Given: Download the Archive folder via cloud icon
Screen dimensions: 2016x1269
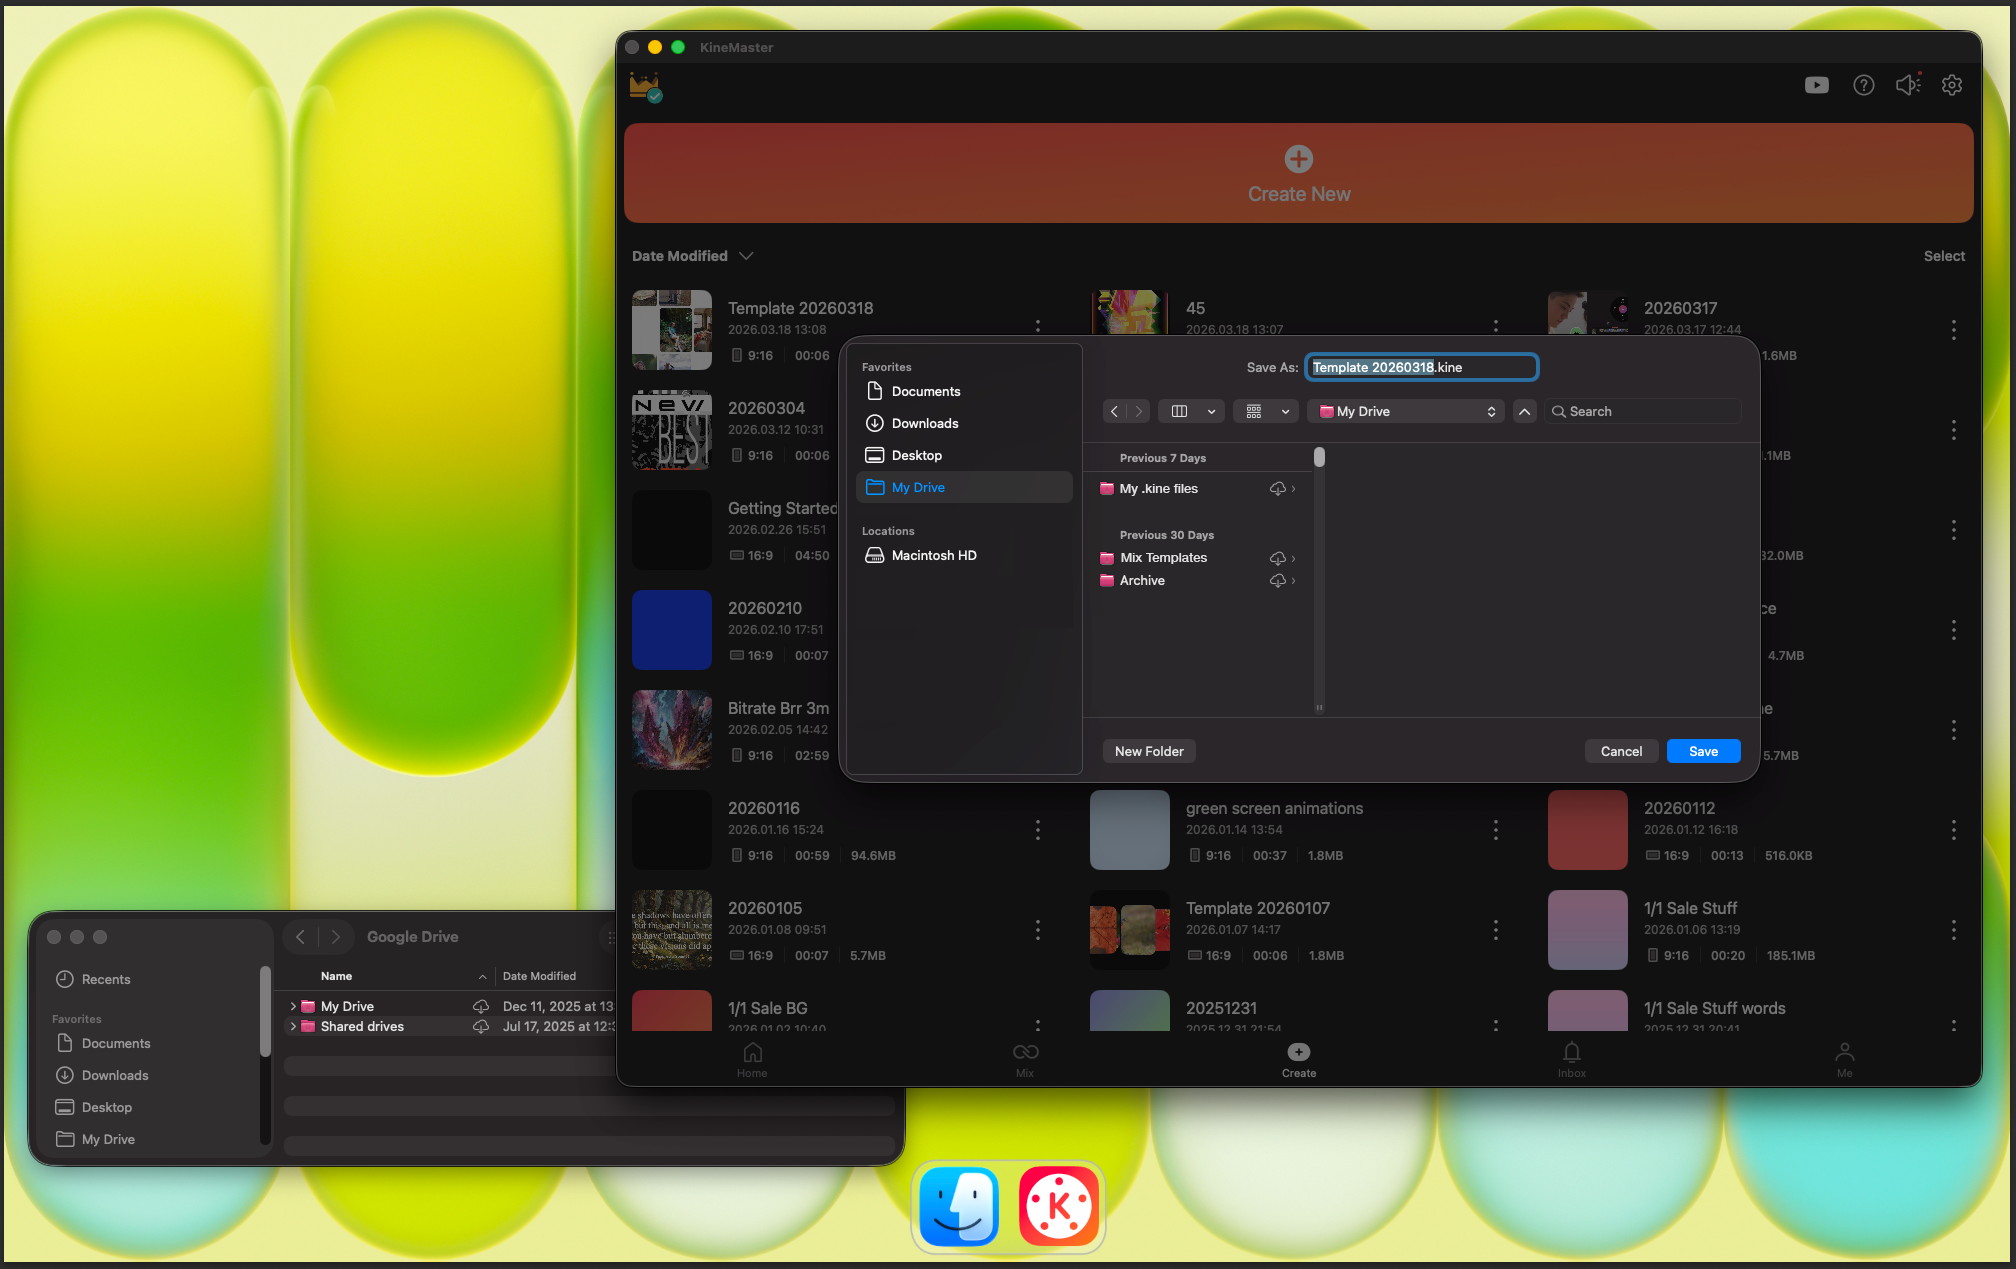Looking at the screenshot, I should click(x=1277, y=580).
